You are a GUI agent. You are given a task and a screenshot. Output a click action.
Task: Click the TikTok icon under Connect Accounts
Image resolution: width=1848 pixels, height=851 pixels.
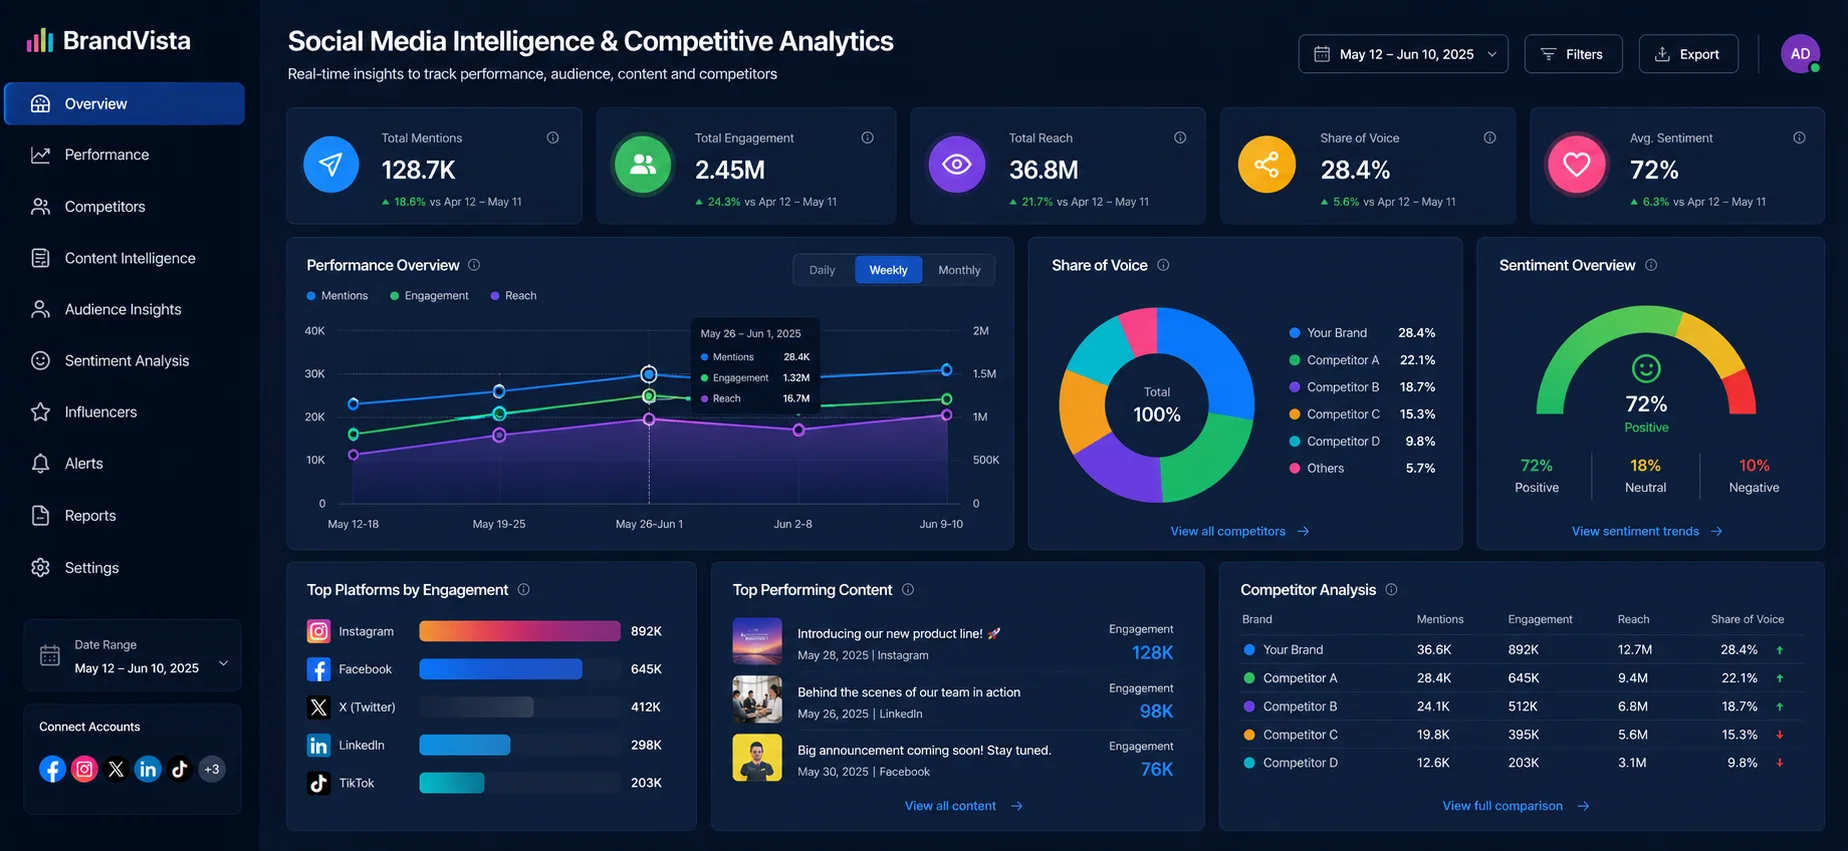coord(179,769)
